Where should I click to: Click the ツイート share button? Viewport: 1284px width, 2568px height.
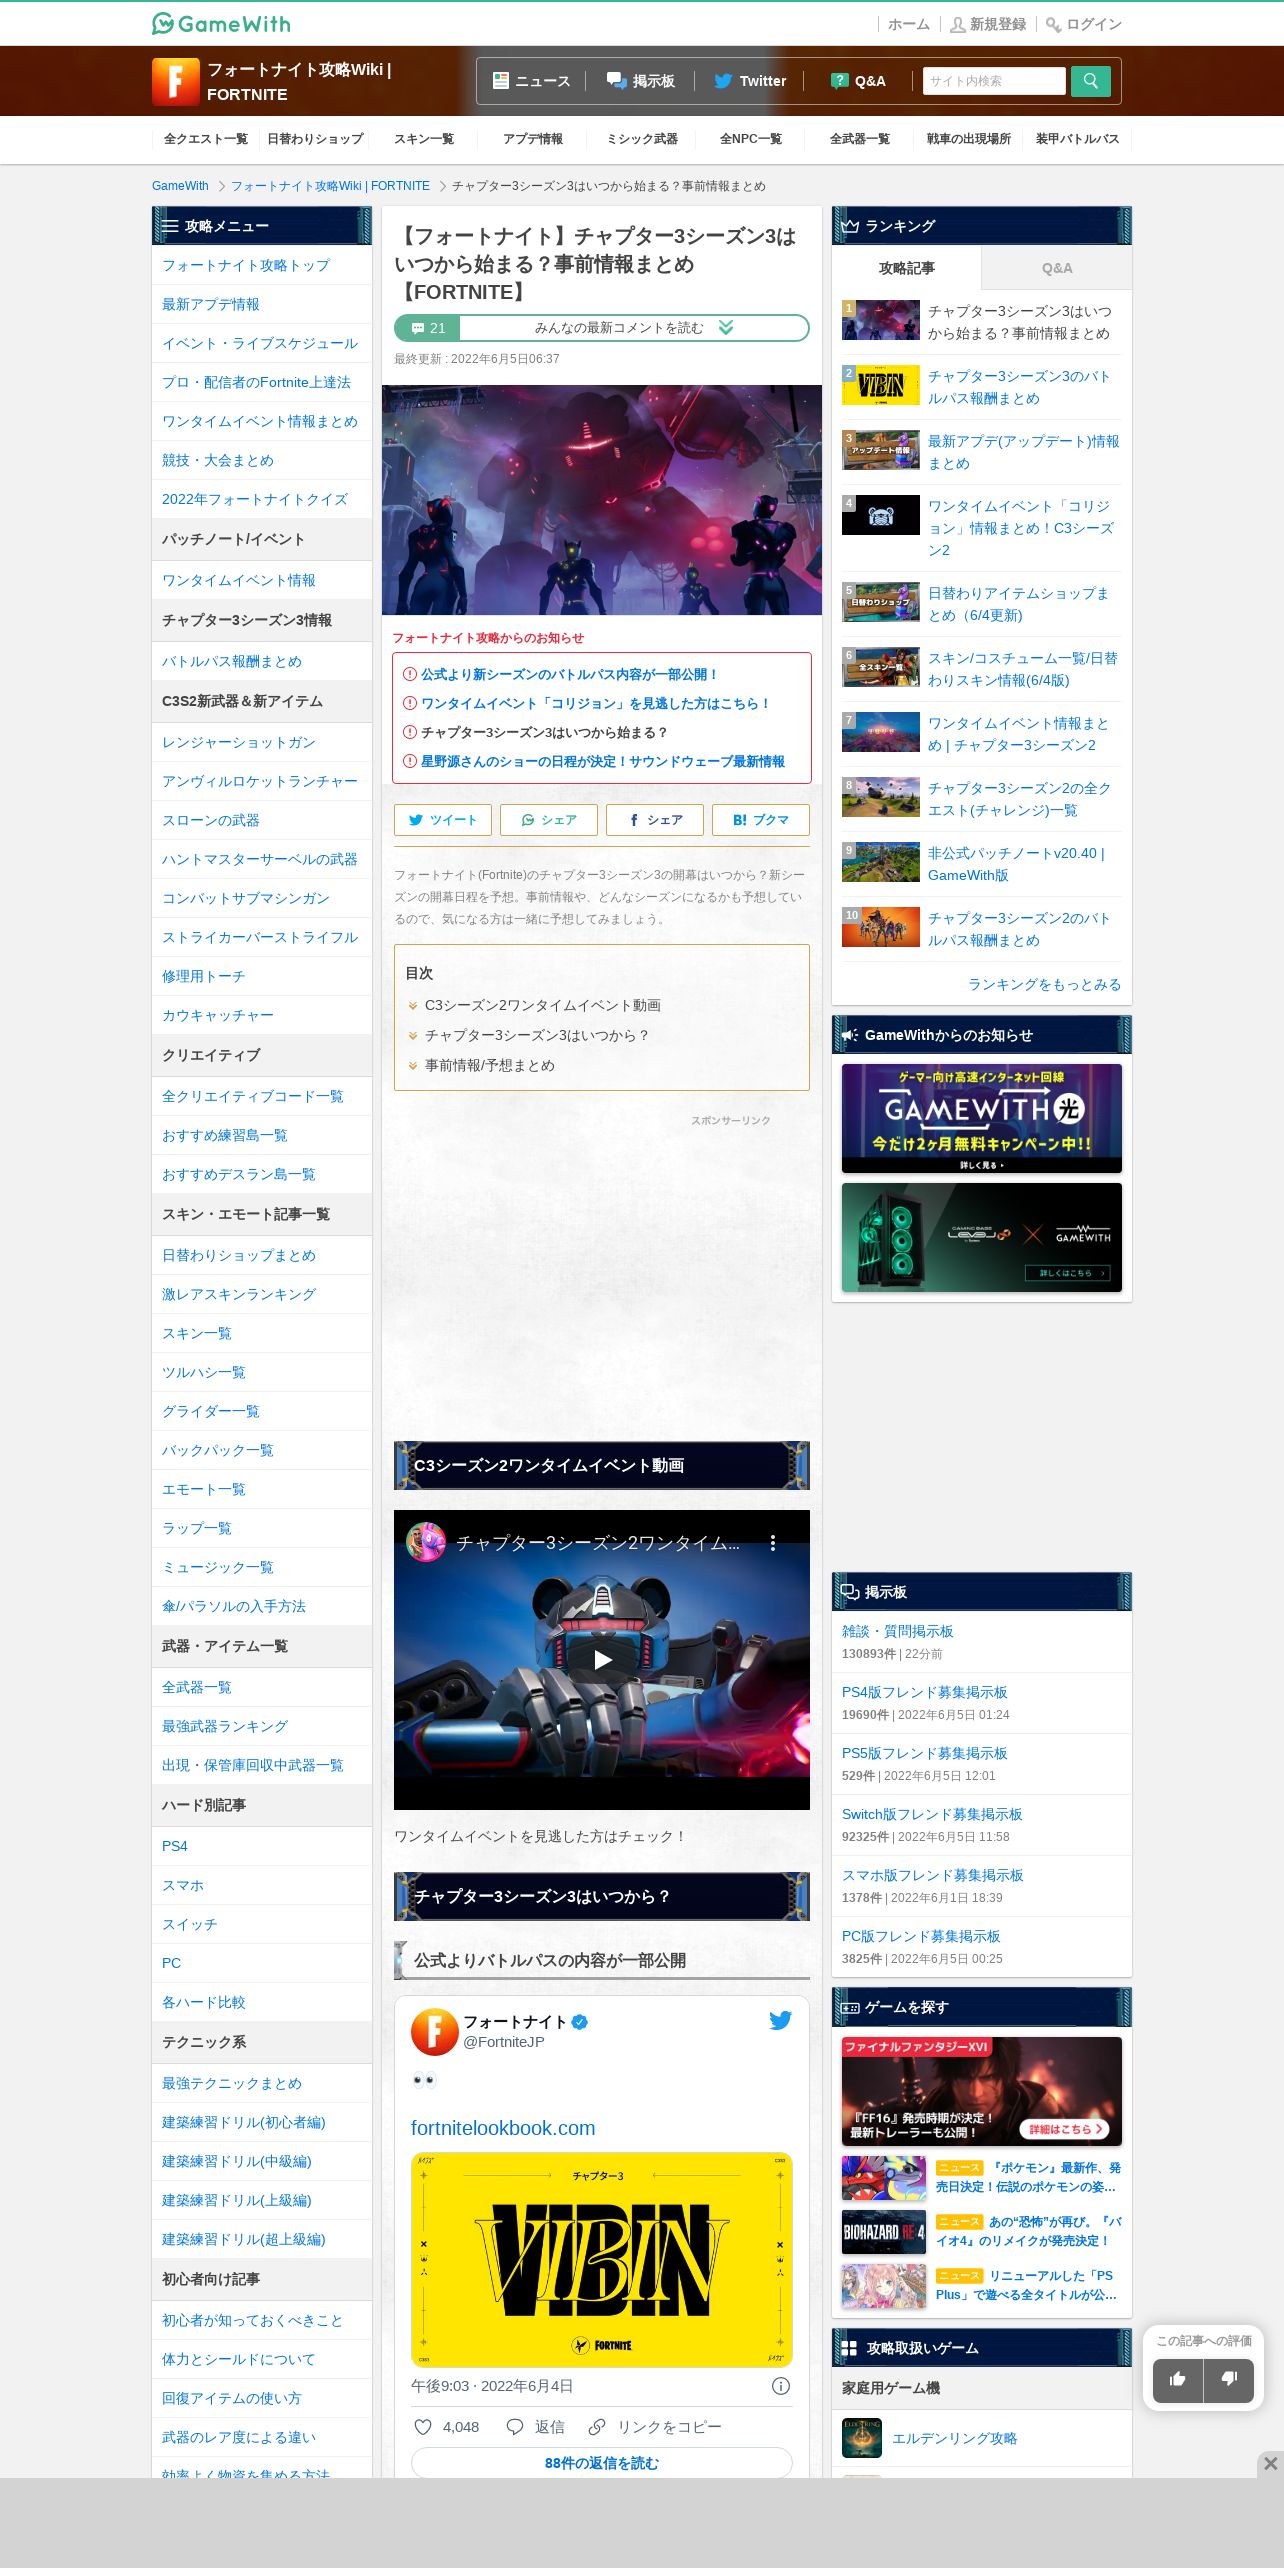click(443, 820)
